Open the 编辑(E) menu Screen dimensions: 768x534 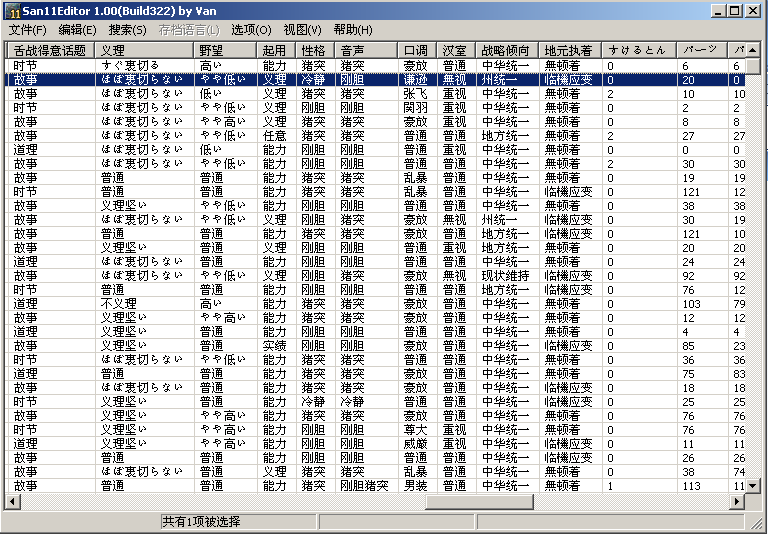click(78, 30)
